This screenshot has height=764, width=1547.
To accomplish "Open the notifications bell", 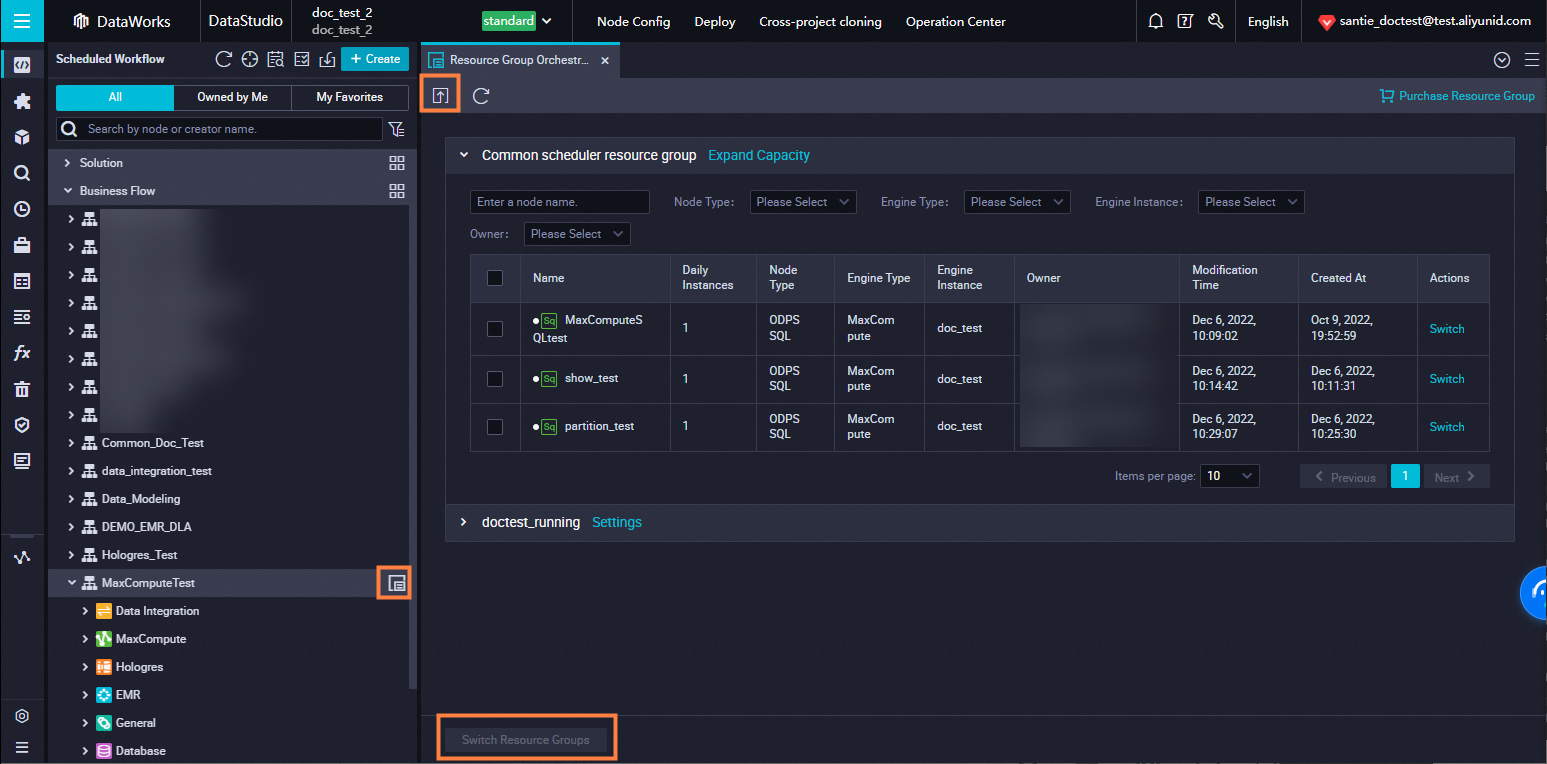I will tap(1156, 21).
